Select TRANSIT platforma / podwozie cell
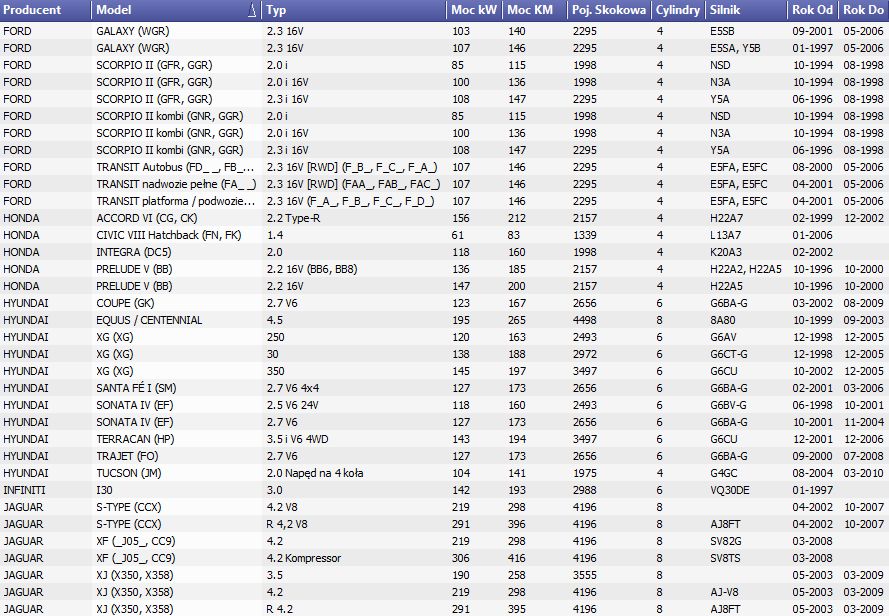The image size is (889, 616). 176,201
